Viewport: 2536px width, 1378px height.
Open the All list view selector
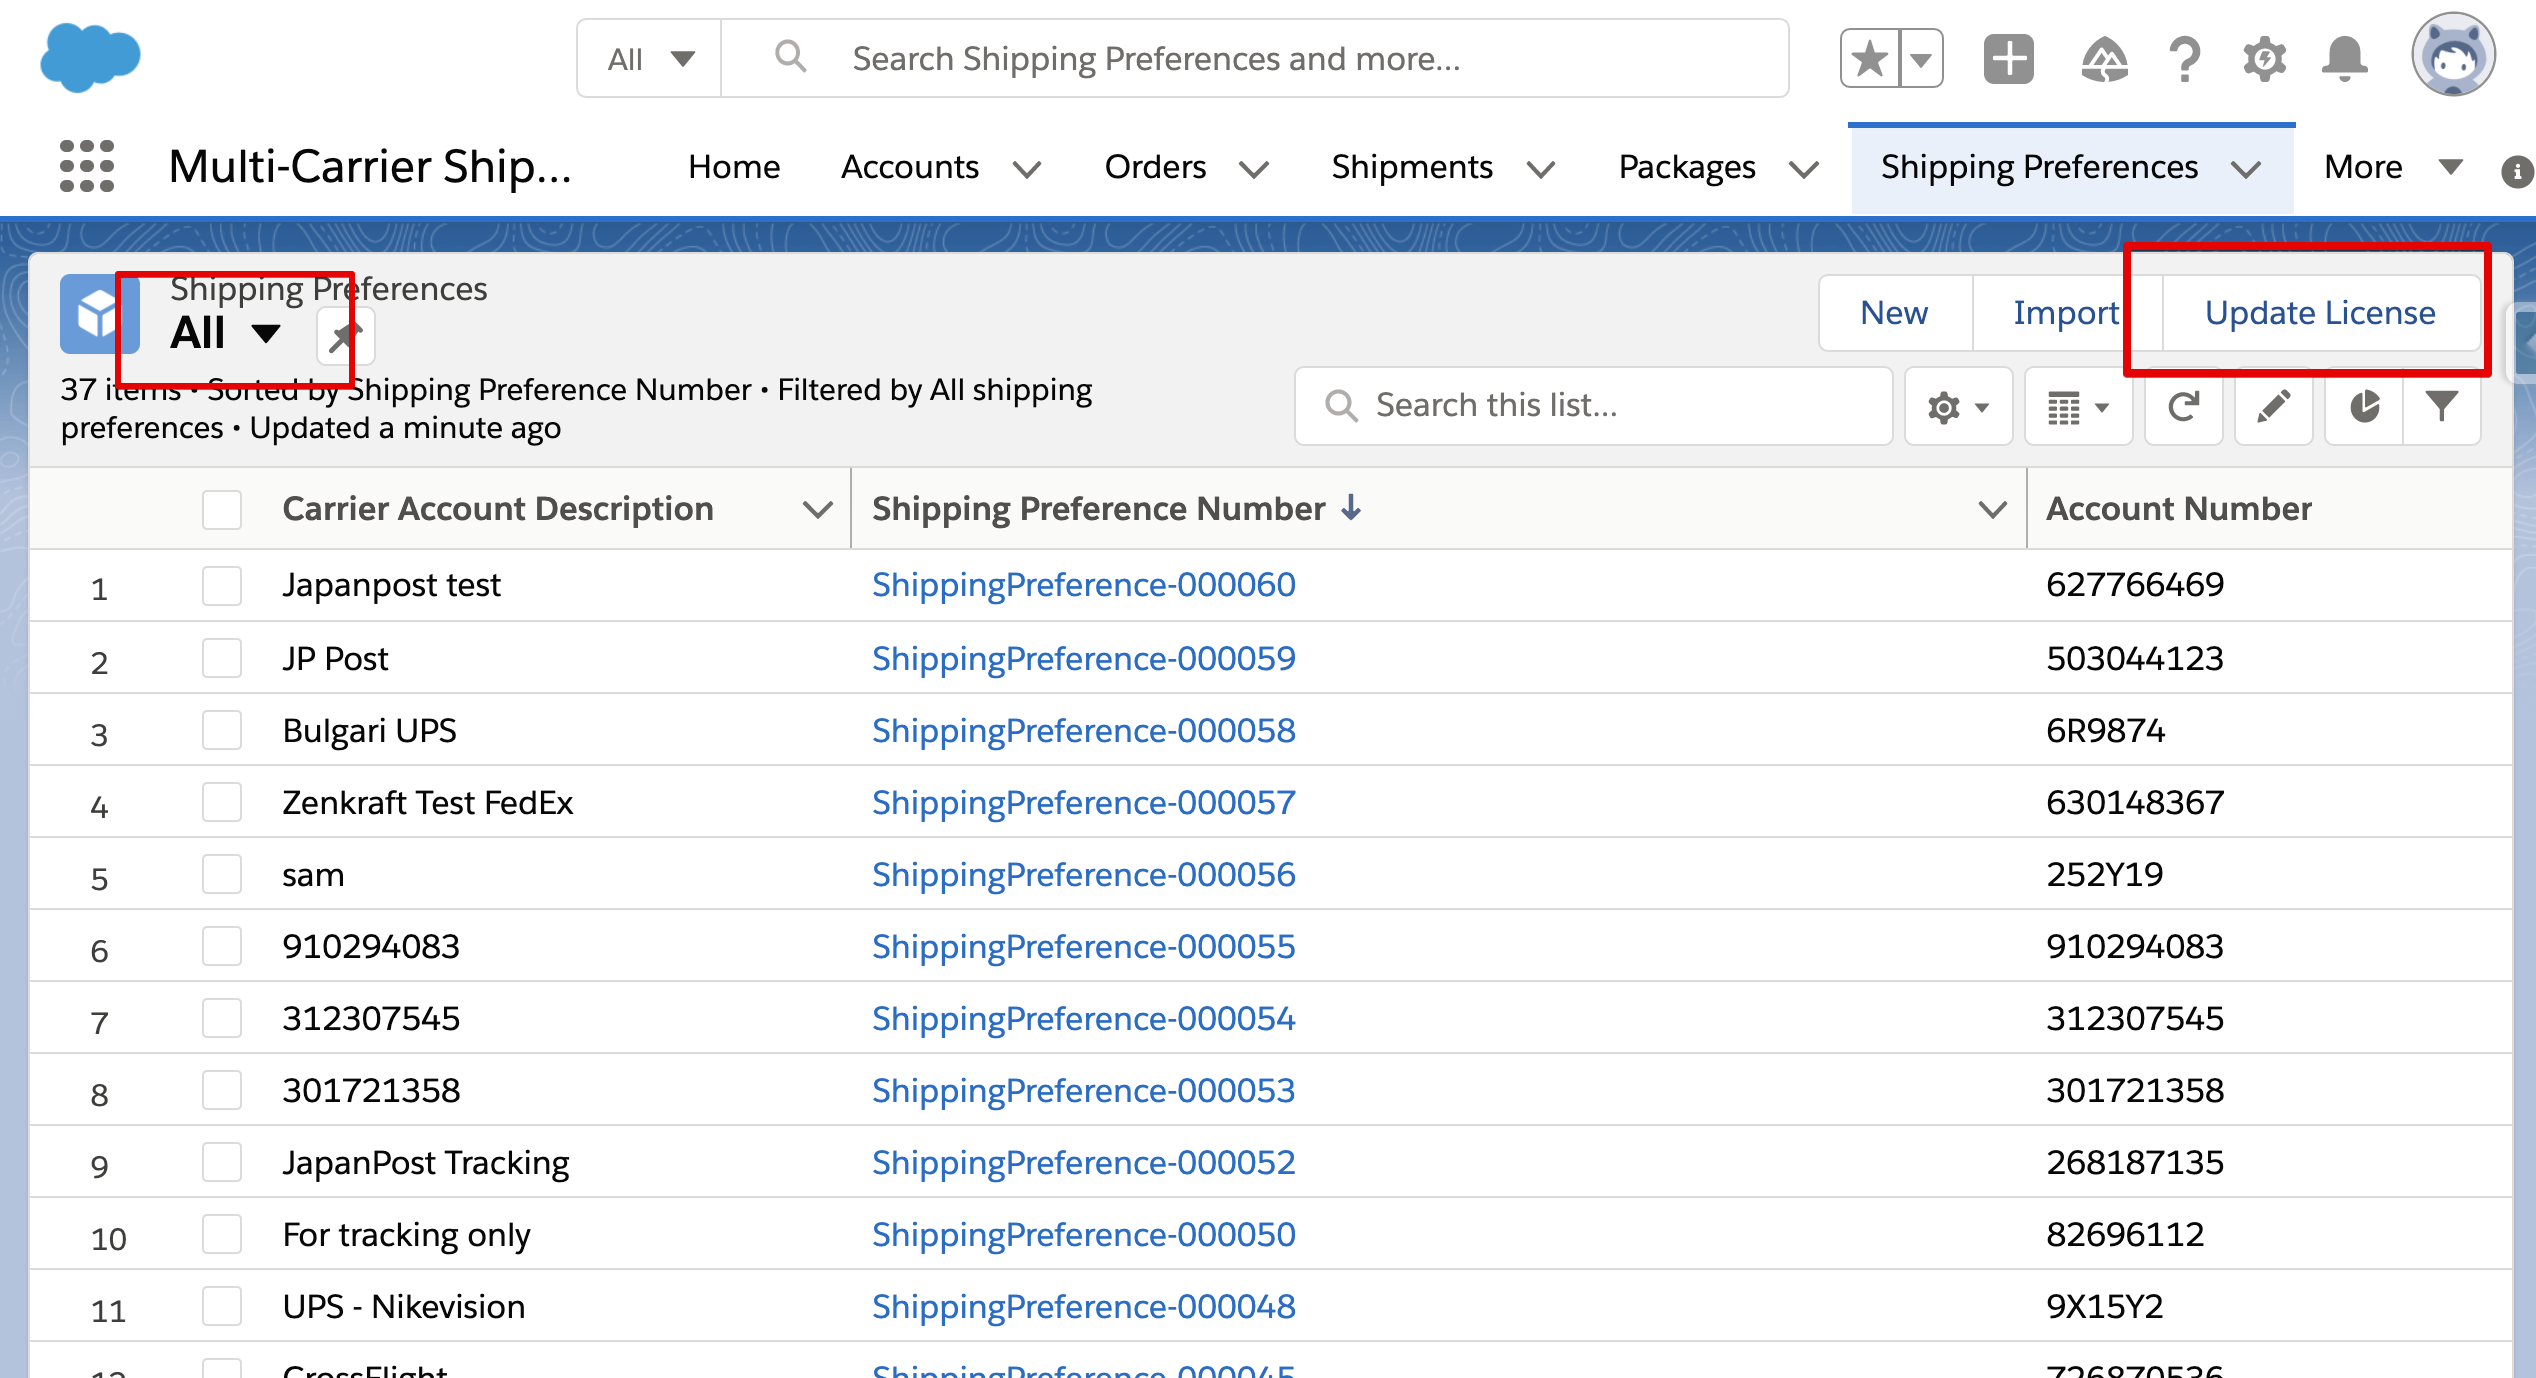pyautogui.click(x=227, y=333)
